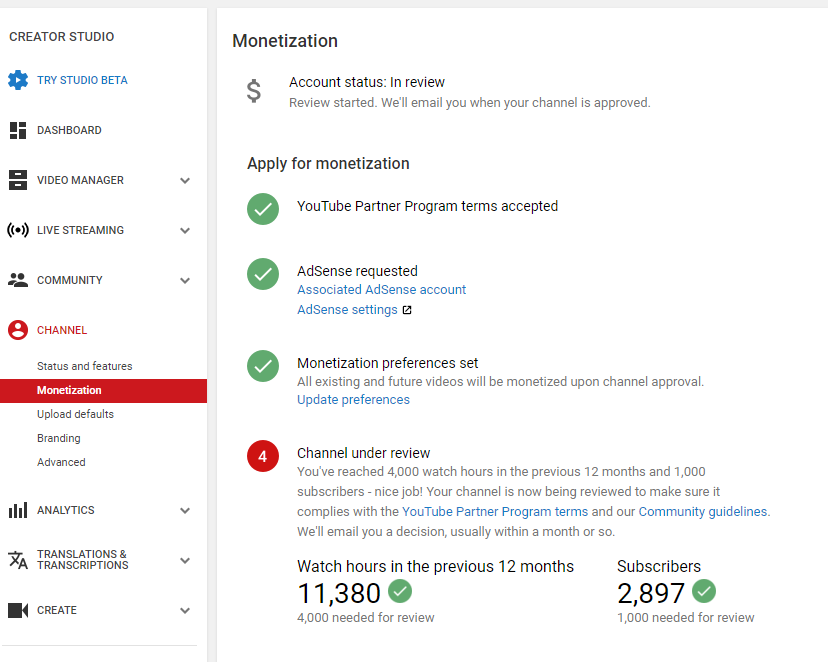828x662 pixels.
Task: Click the Translations & Transcriptions icon
Action: coord(18,560)
